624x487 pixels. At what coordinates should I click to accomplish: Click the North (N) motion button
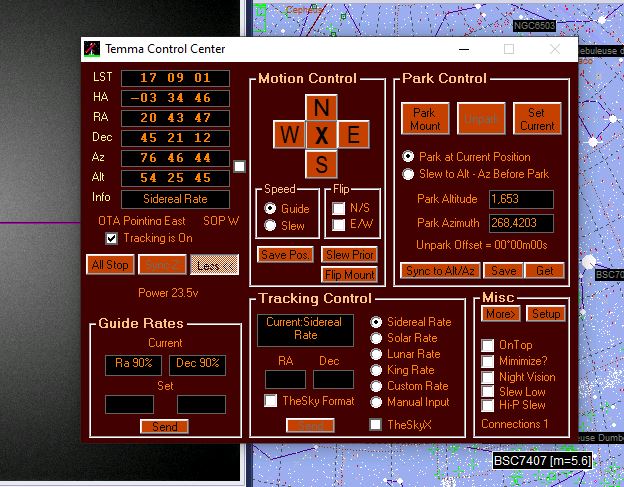tap(320, 107)
